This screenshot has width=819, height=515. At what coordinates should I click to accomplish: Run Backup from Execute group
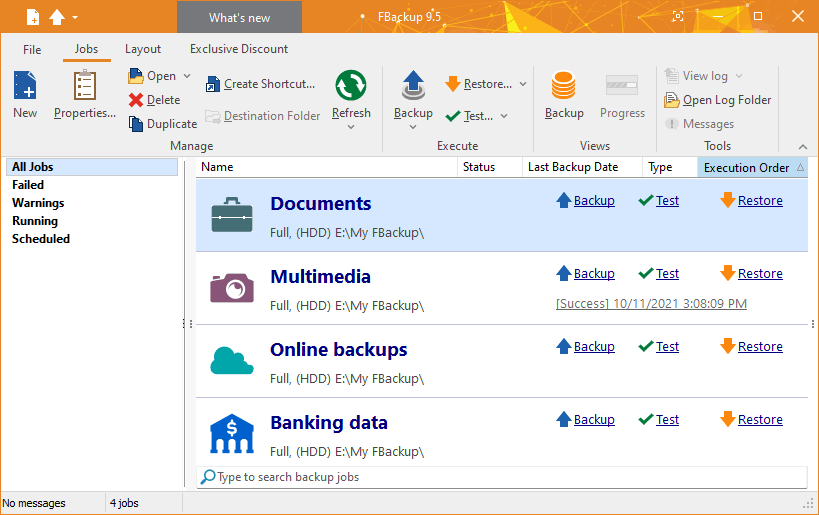[x=413, y=95]
